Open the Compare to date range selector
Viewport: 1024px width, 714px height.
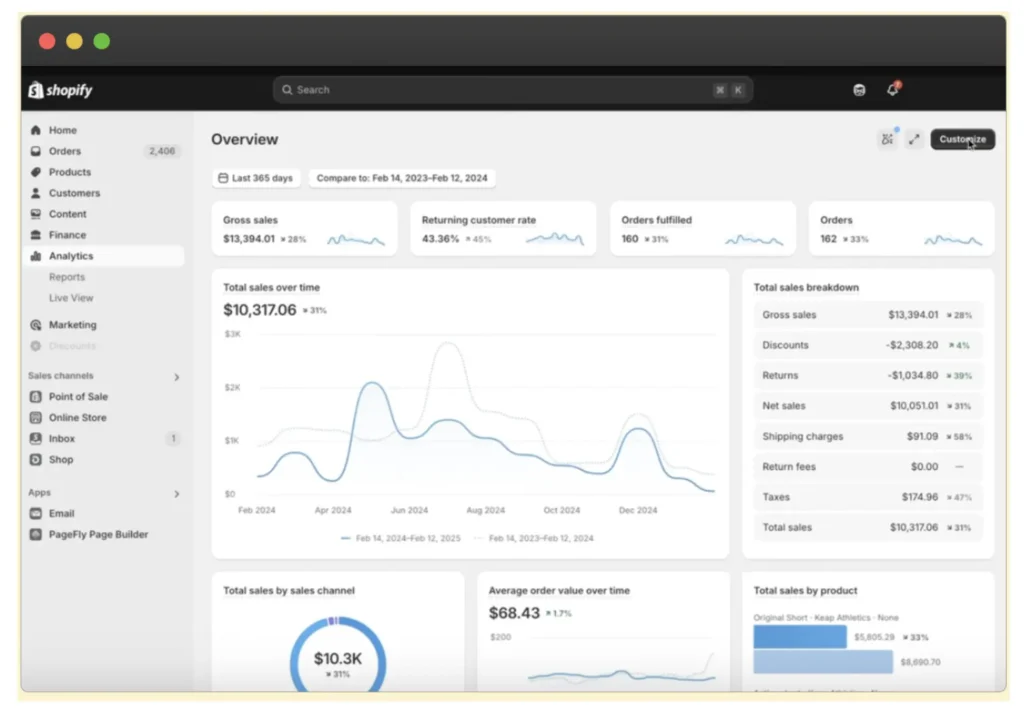point(402,178)
